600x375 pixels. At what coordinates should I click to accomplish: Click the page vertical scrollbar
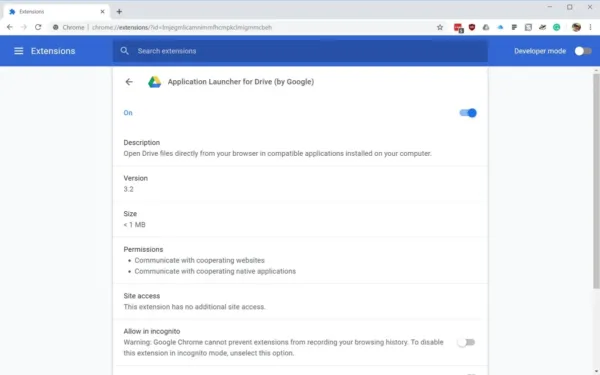pyautogui.click(x=596, y=181)
